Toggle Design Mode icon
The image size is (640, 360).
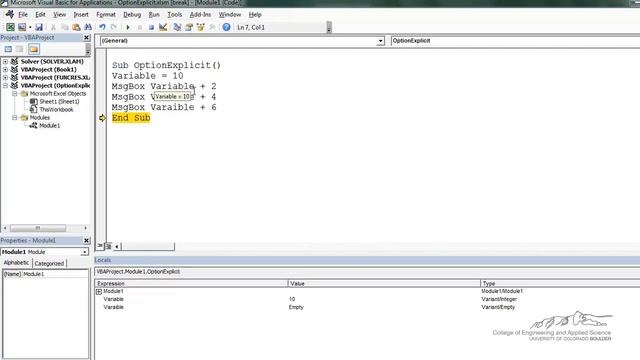point(163,27)
